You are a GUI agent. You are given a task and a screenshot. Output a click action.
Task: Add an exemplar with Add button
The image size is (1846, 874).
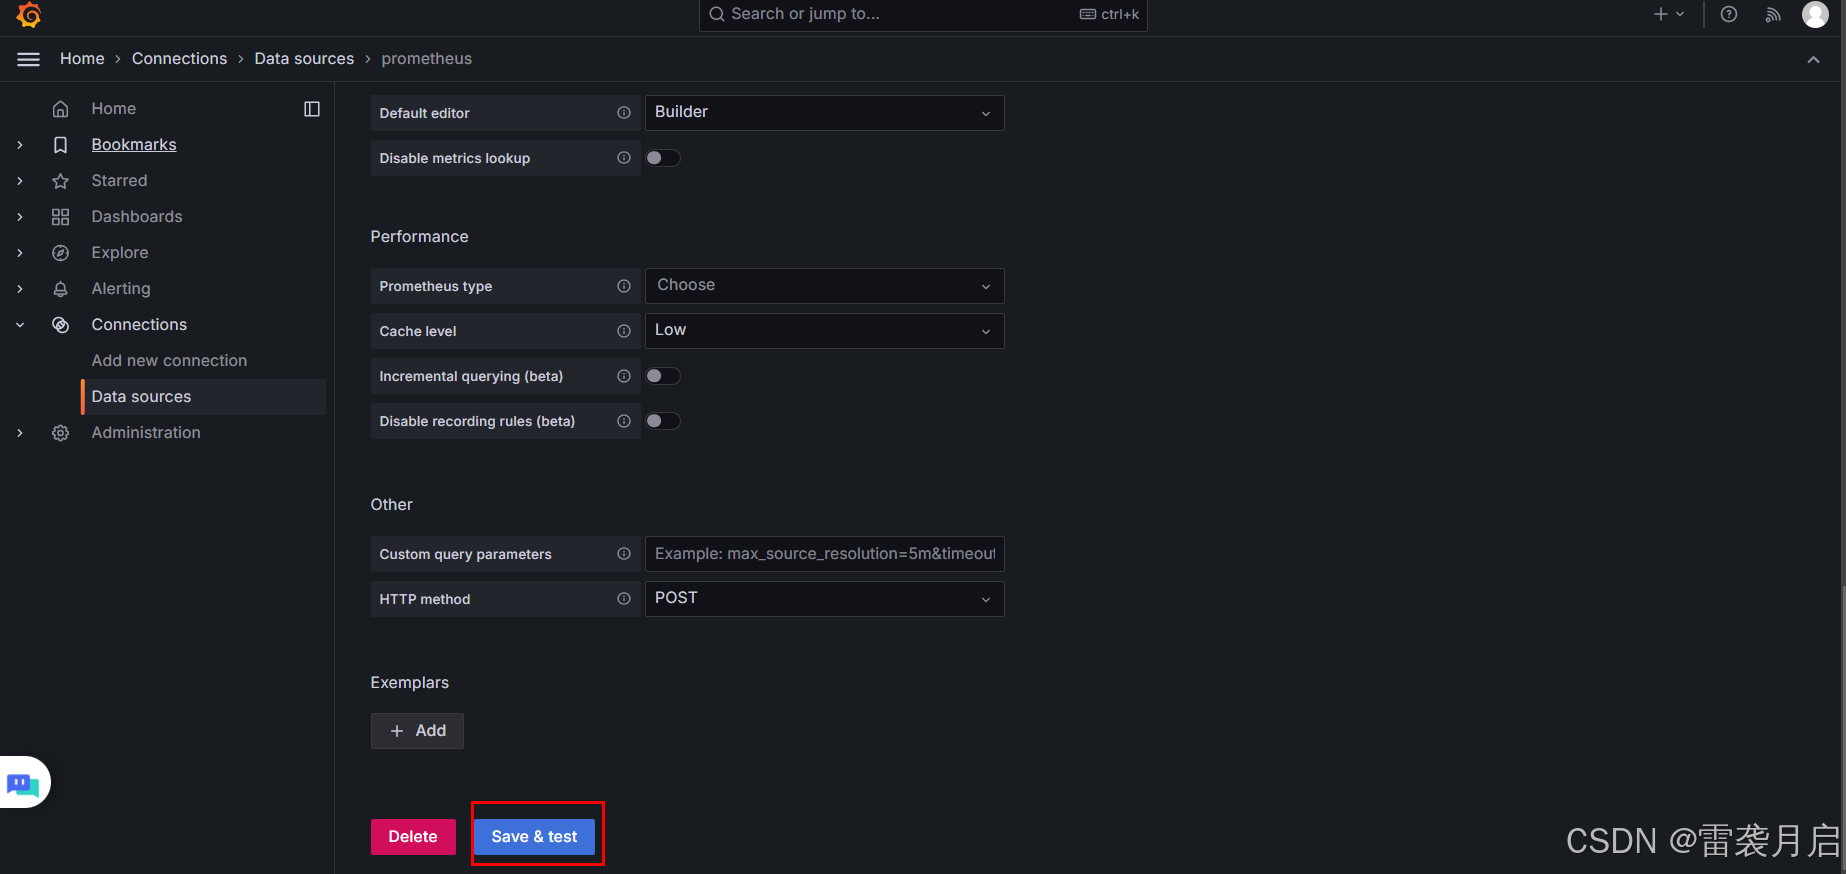[417, 731]
